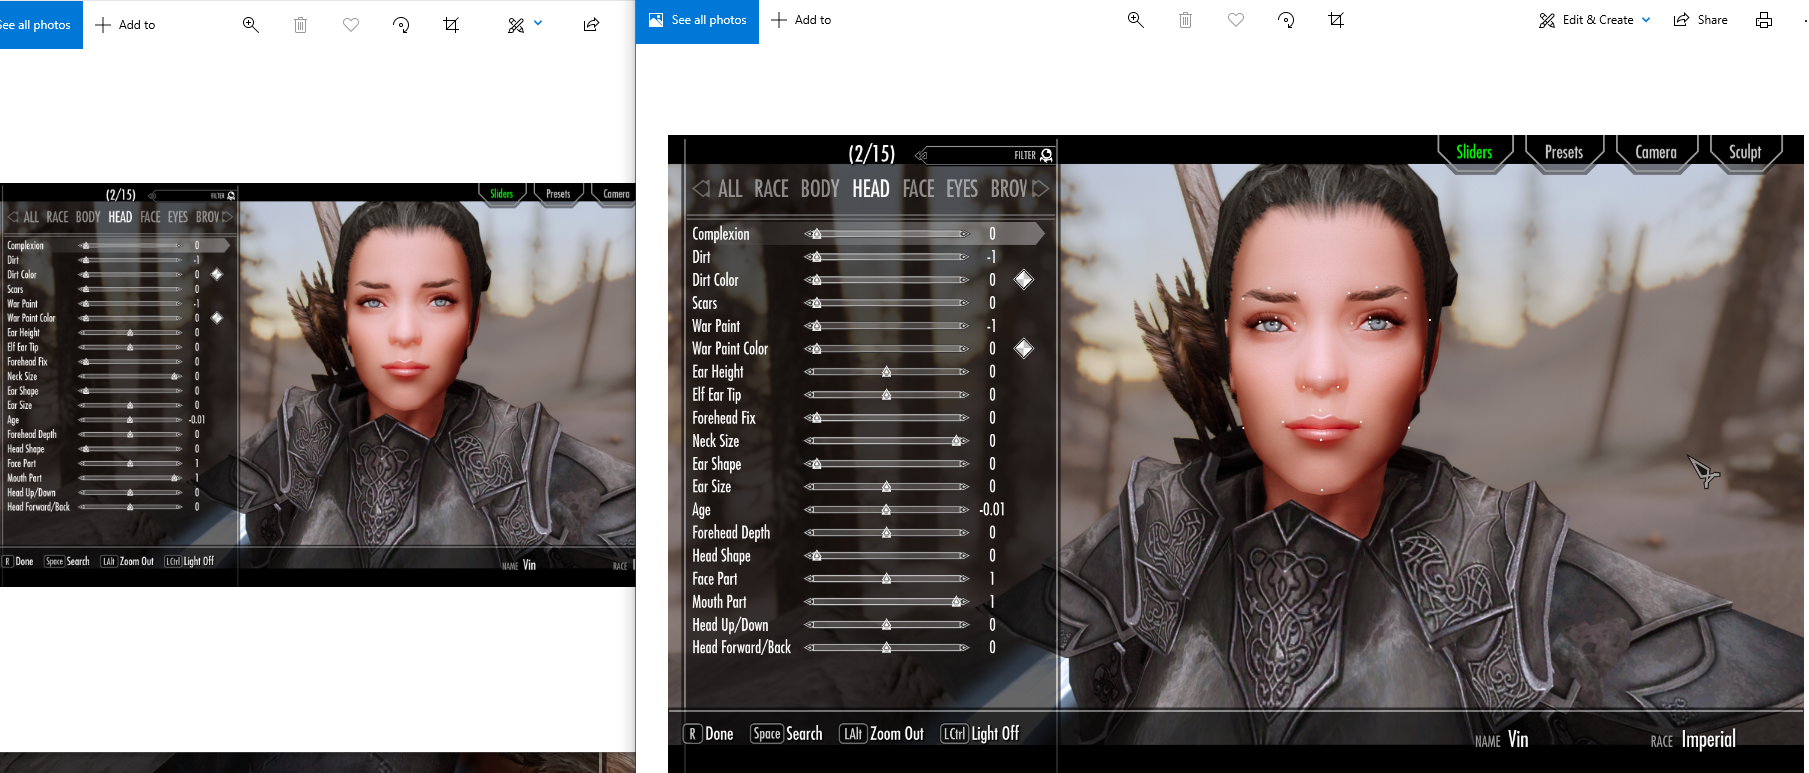The image size is (1809, 773).
Task: Click See all photos in right window
Action: point(698,20)
